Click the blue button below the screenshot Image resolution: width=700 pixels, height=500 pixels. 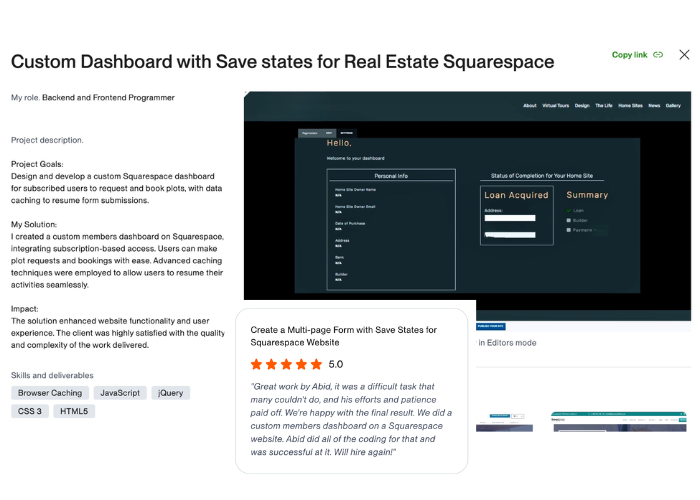pyautogui.click(x=491, y=326)
